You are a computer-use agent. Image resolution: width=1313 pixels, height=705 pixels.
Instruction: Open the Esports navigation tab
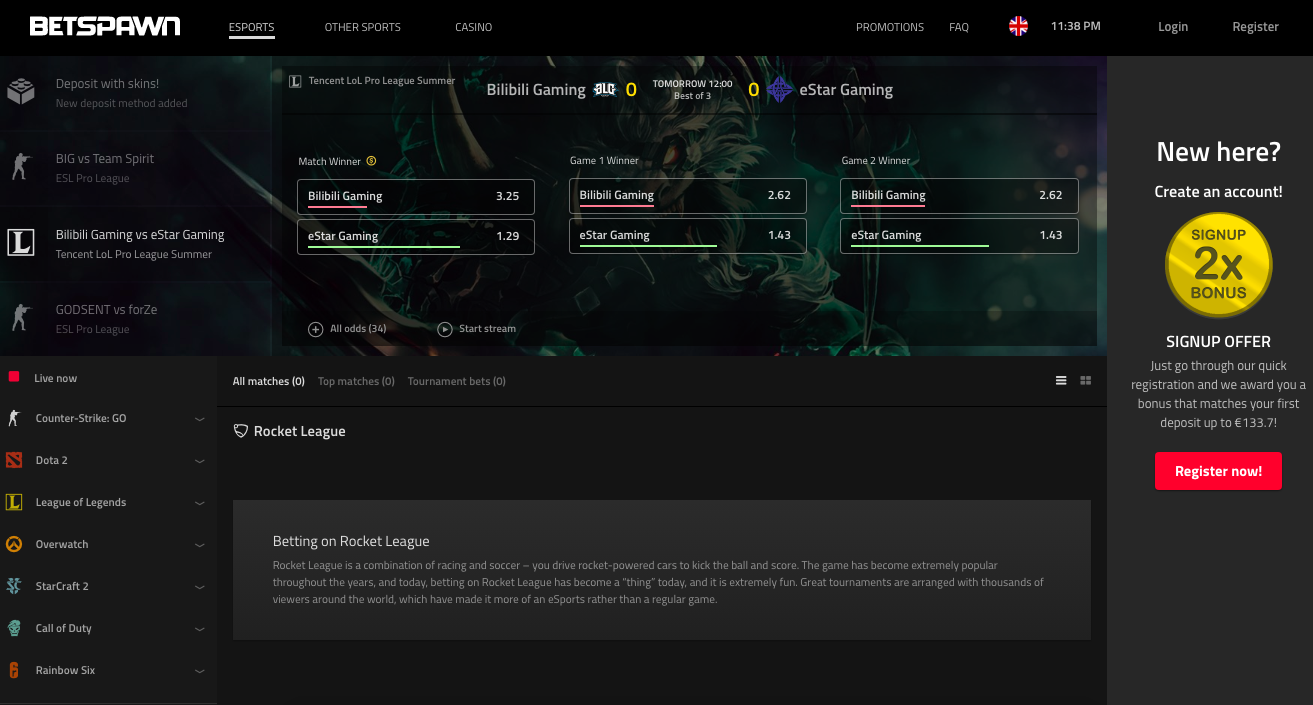click(251, 27)
